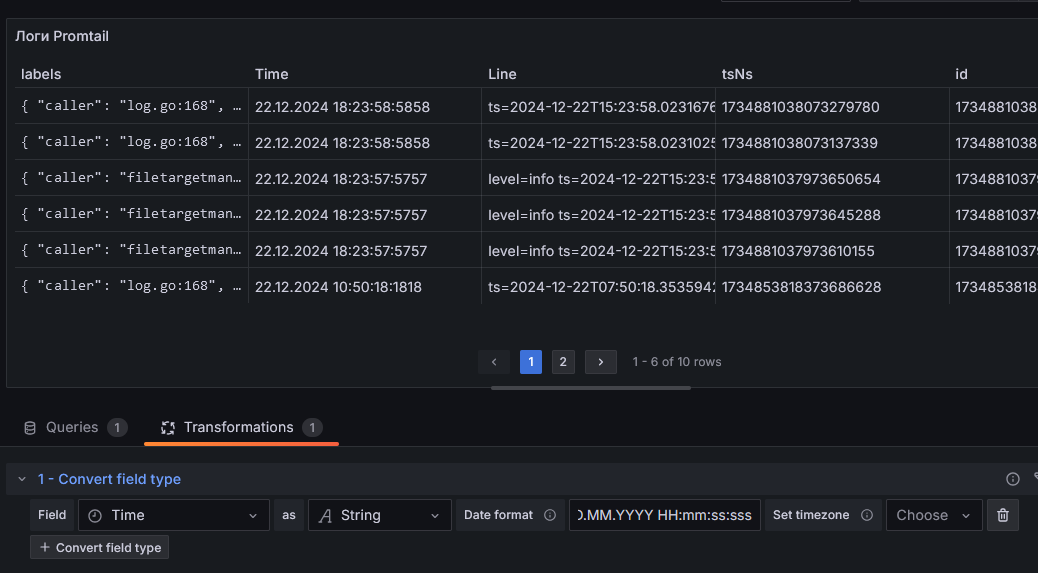The height and width of the screenshot is (573, 1038).
Task: Open the type dropdown showing String
Action: pos(379,515)
